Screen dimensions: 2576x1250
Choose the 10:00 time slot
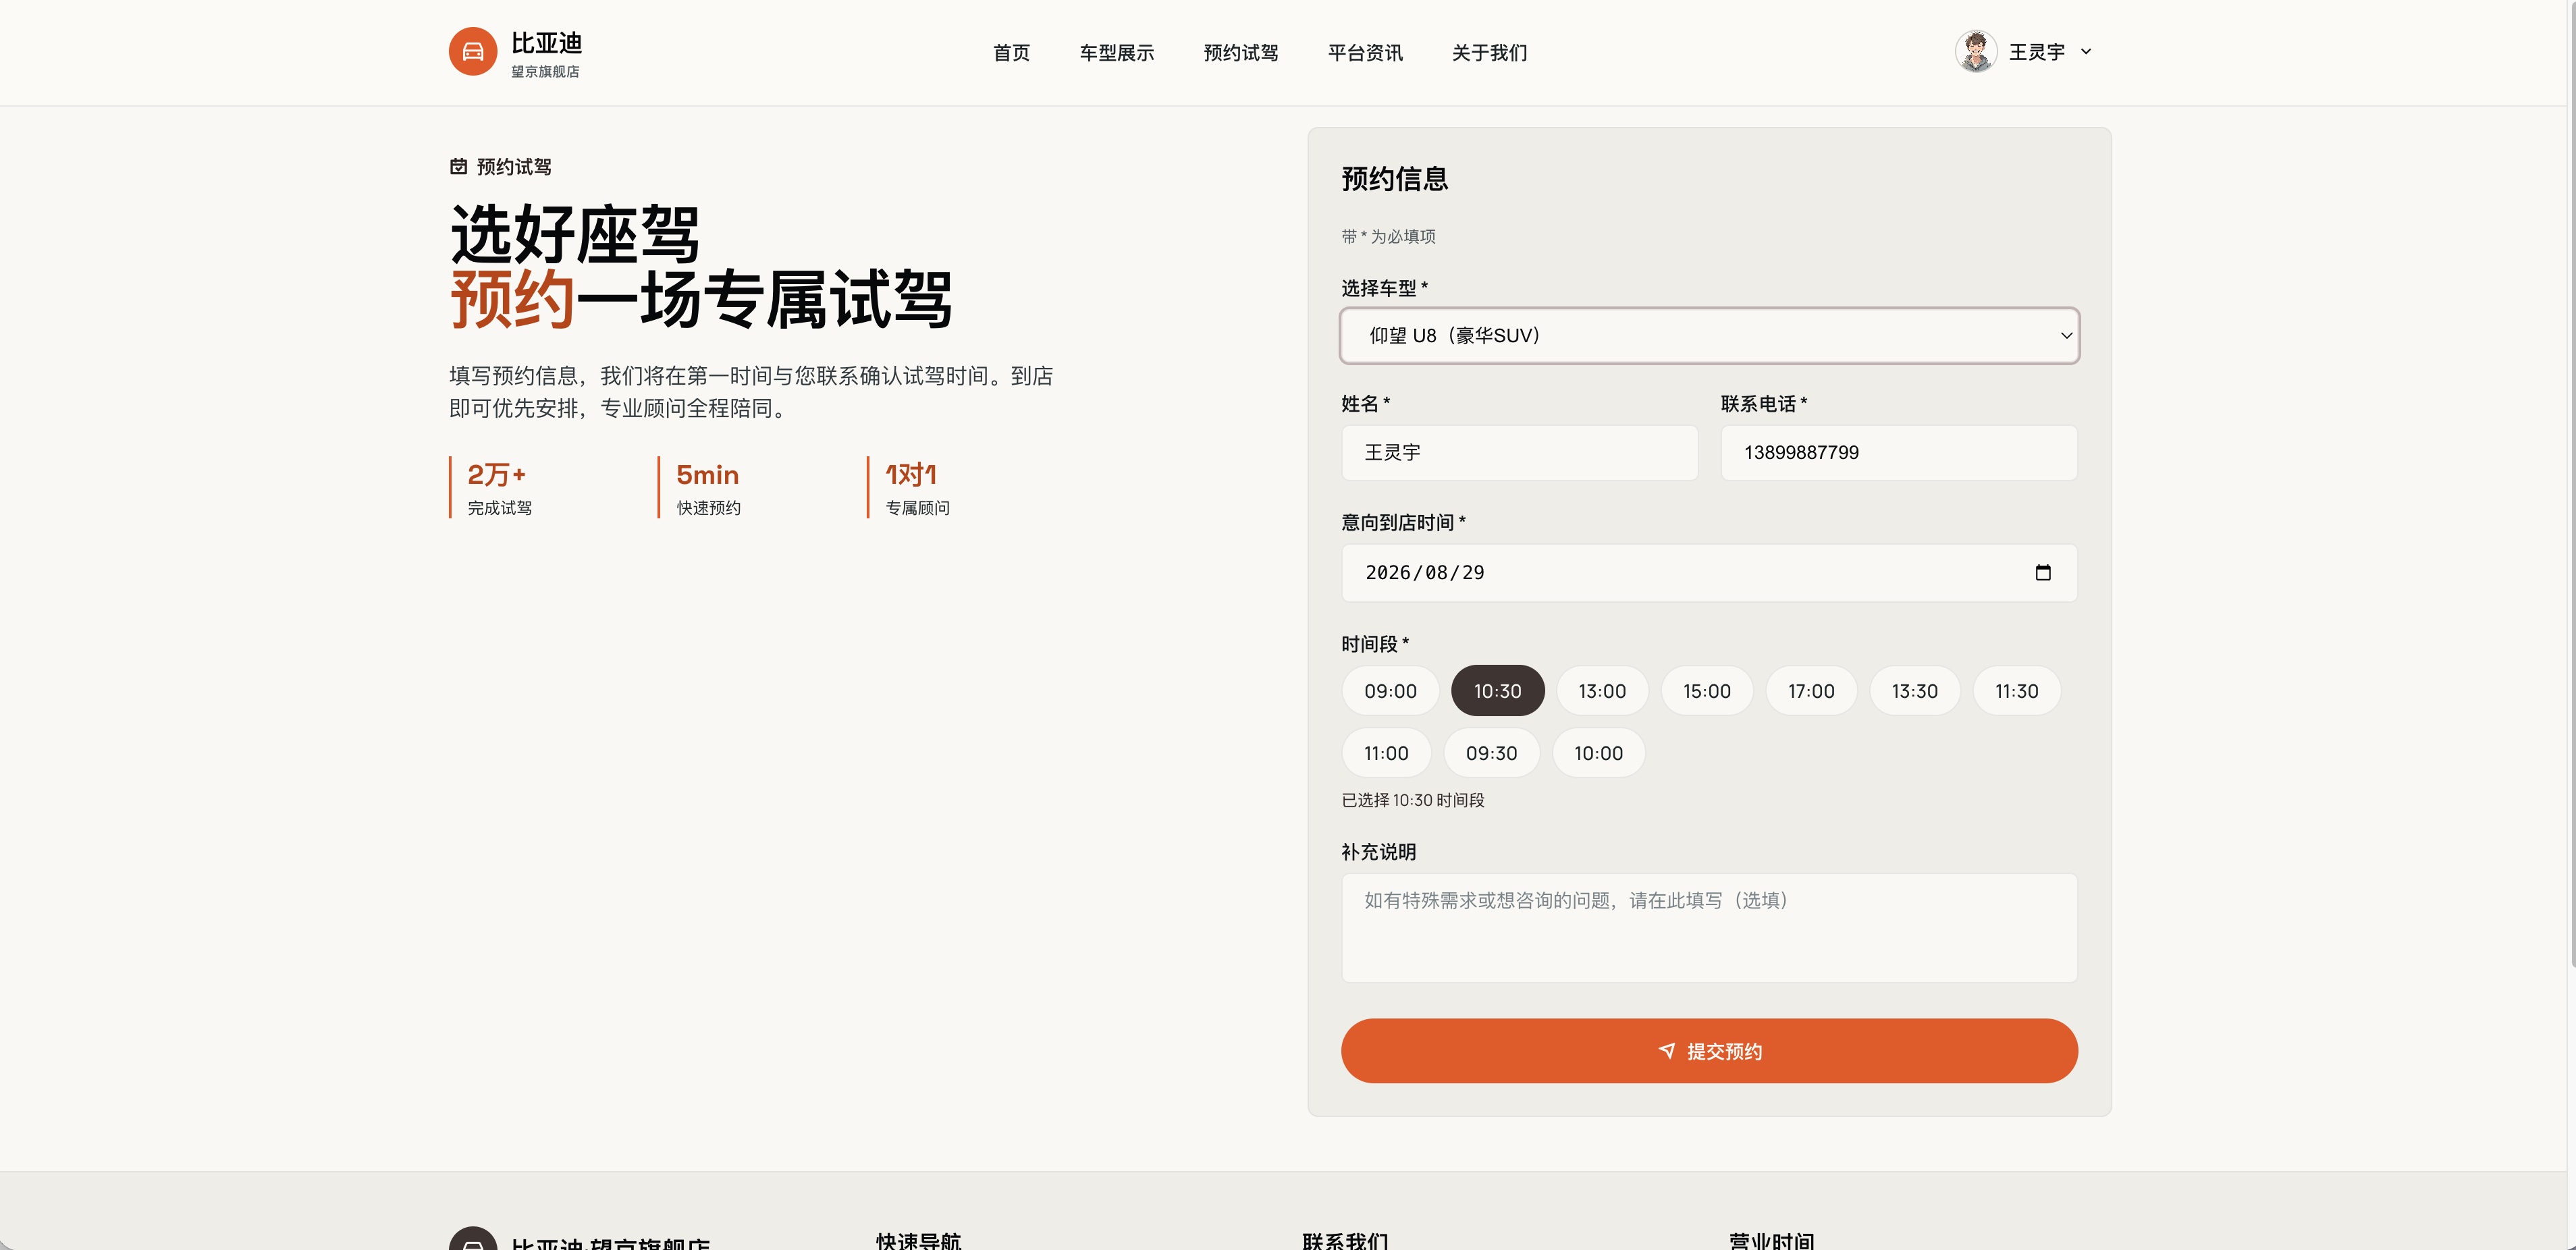[1599, 753]
